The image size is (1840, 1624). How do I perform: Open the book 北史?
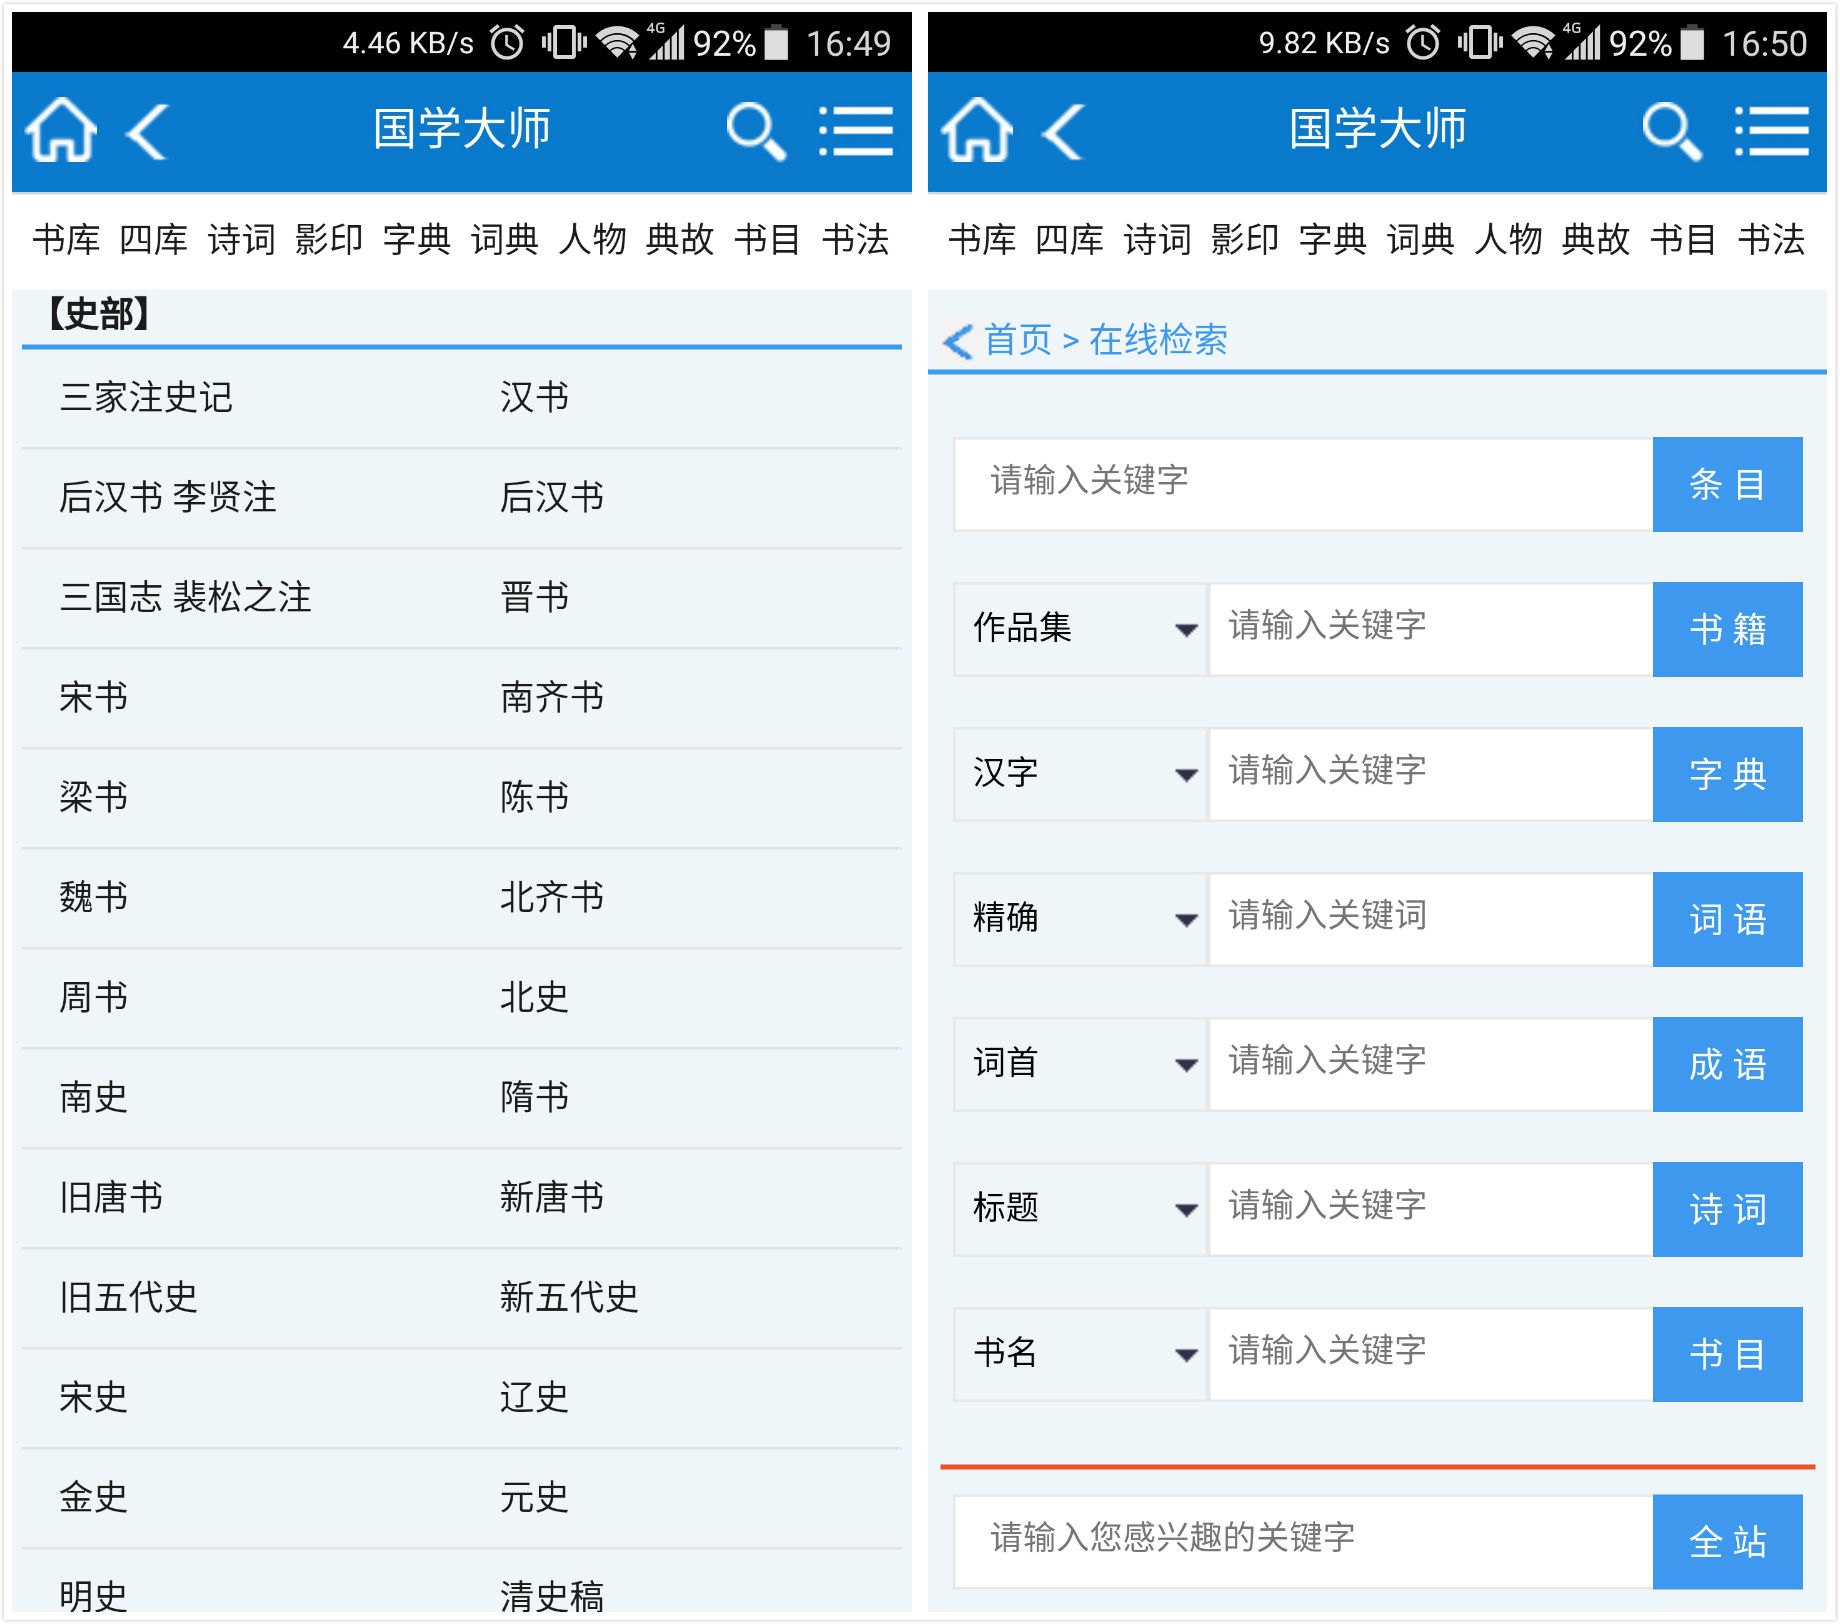[x=534, y=998]
